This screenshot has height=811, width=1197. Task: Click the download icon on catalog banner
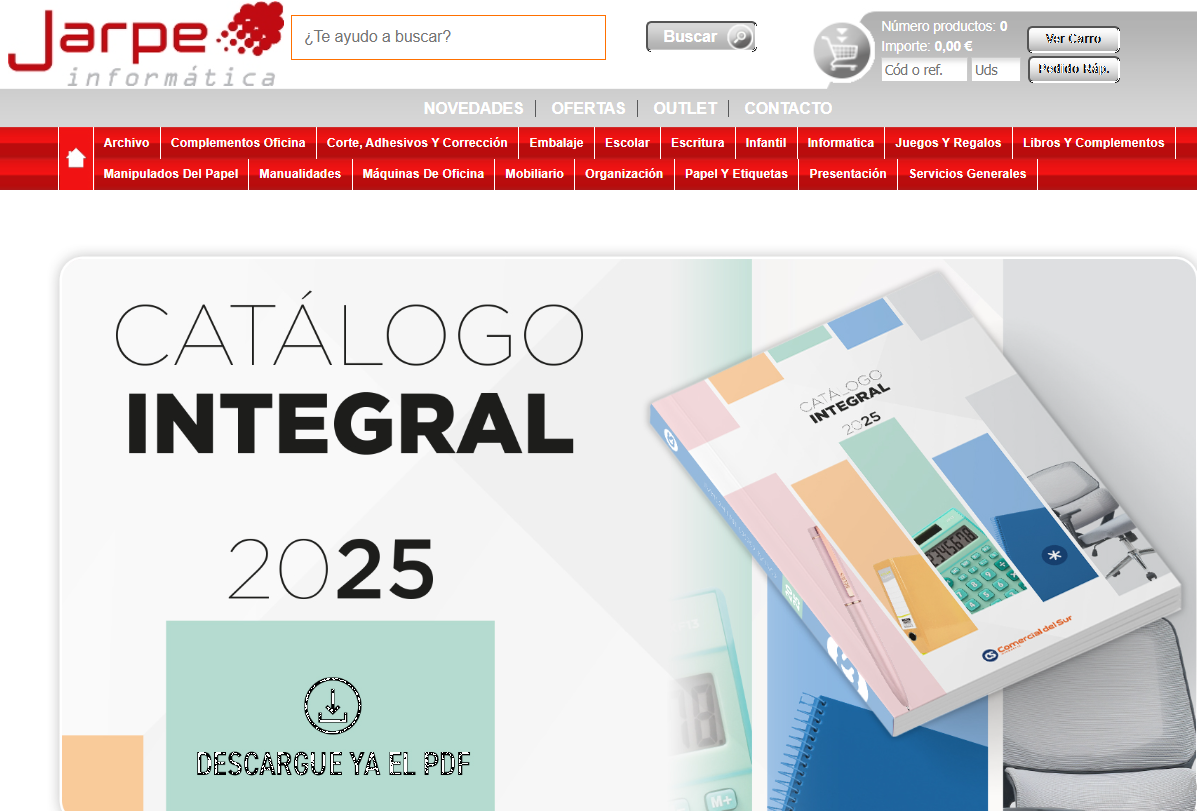click(332, 703)
